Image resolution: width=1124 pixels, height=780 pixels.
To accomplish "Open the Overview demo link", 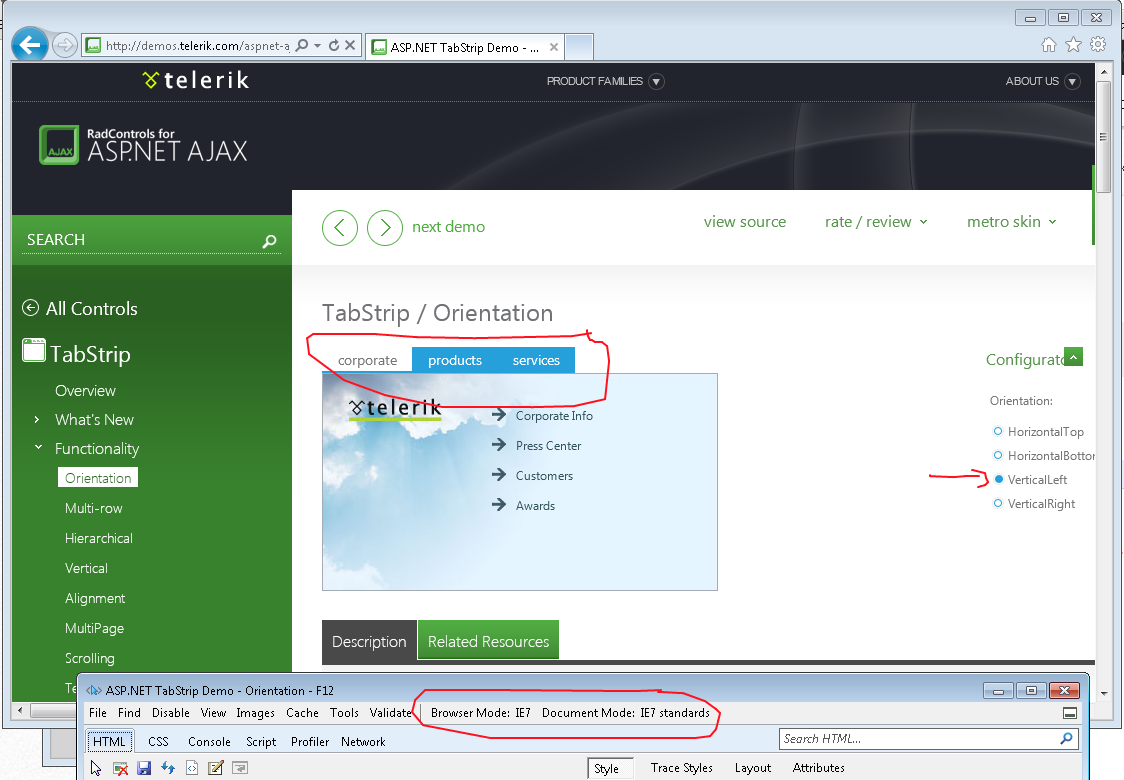I will (x=85, y=391).
